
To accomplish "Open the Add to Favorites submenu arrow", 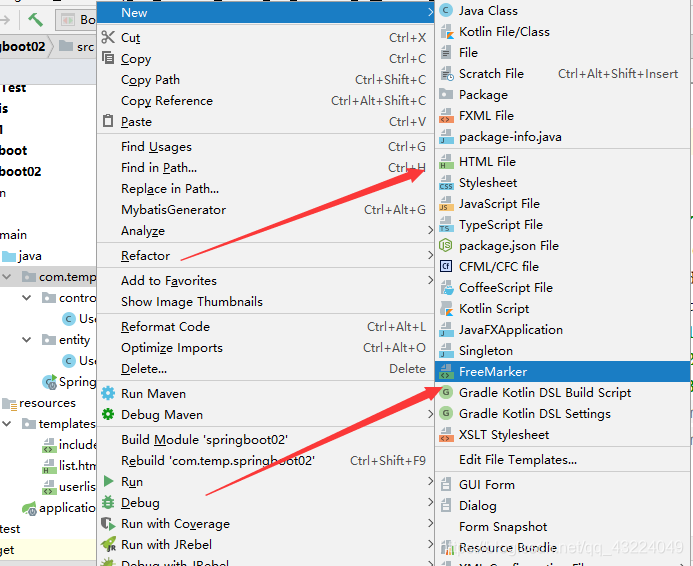I will pos(430,280).
